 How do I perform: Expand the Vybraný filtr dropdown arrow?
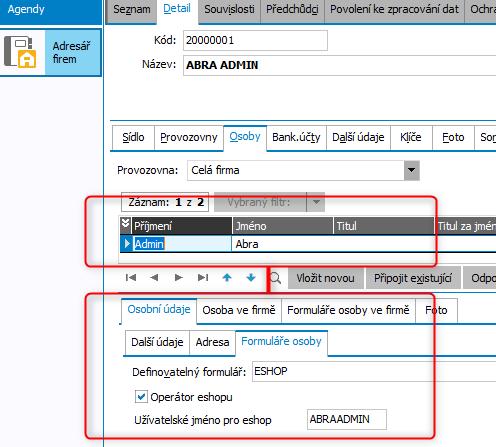click(316, 202)
